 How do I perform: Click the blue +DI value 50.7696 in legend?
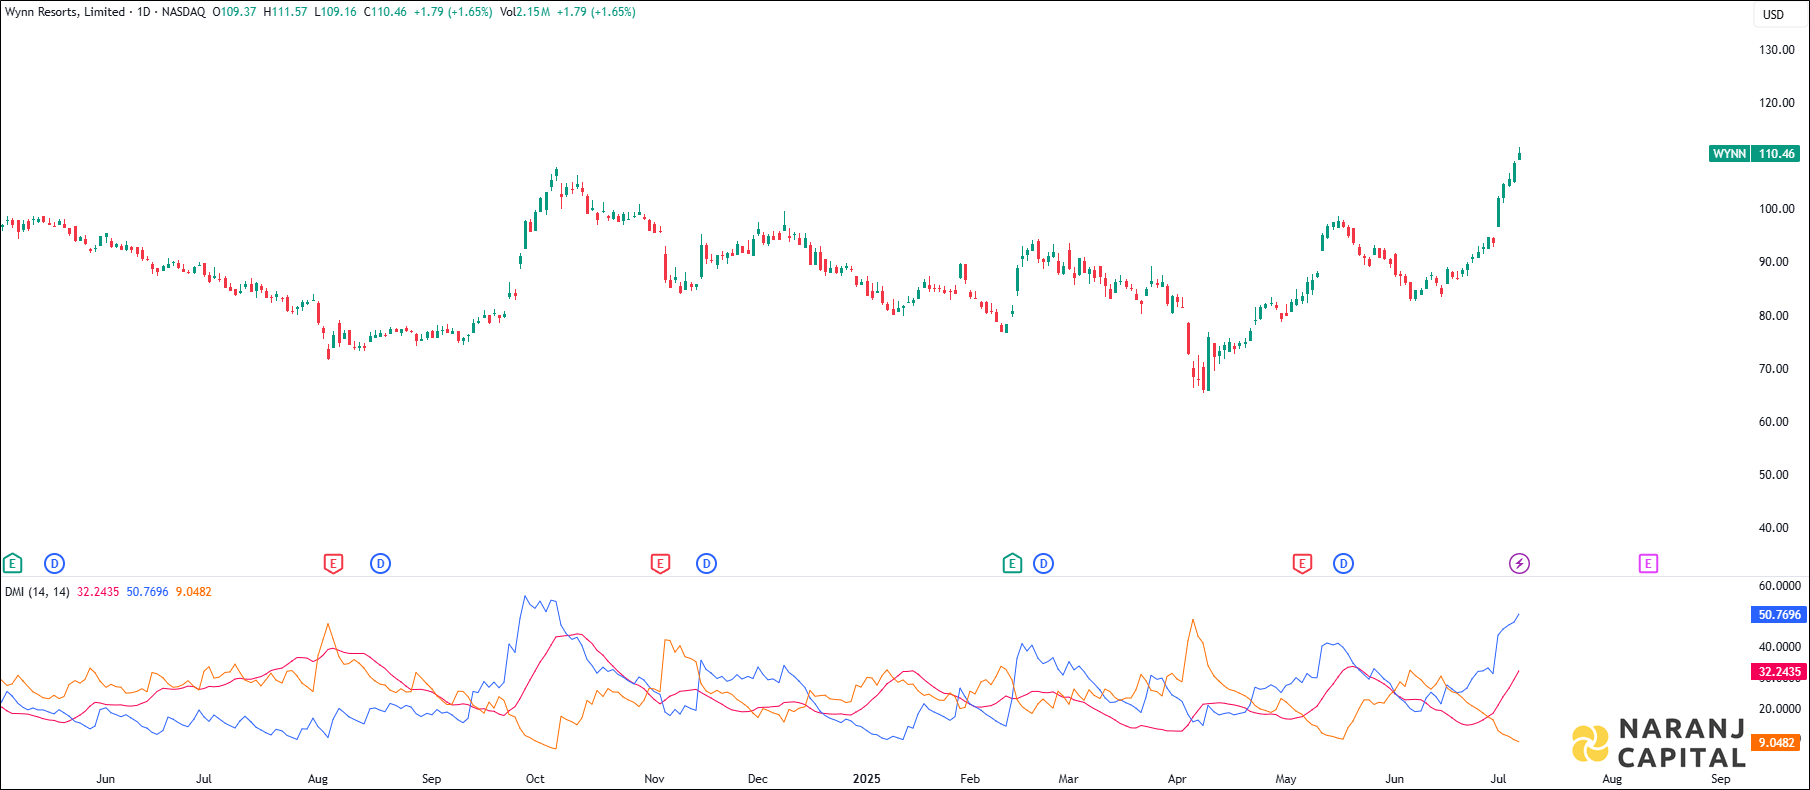click(x=147, y=592)
